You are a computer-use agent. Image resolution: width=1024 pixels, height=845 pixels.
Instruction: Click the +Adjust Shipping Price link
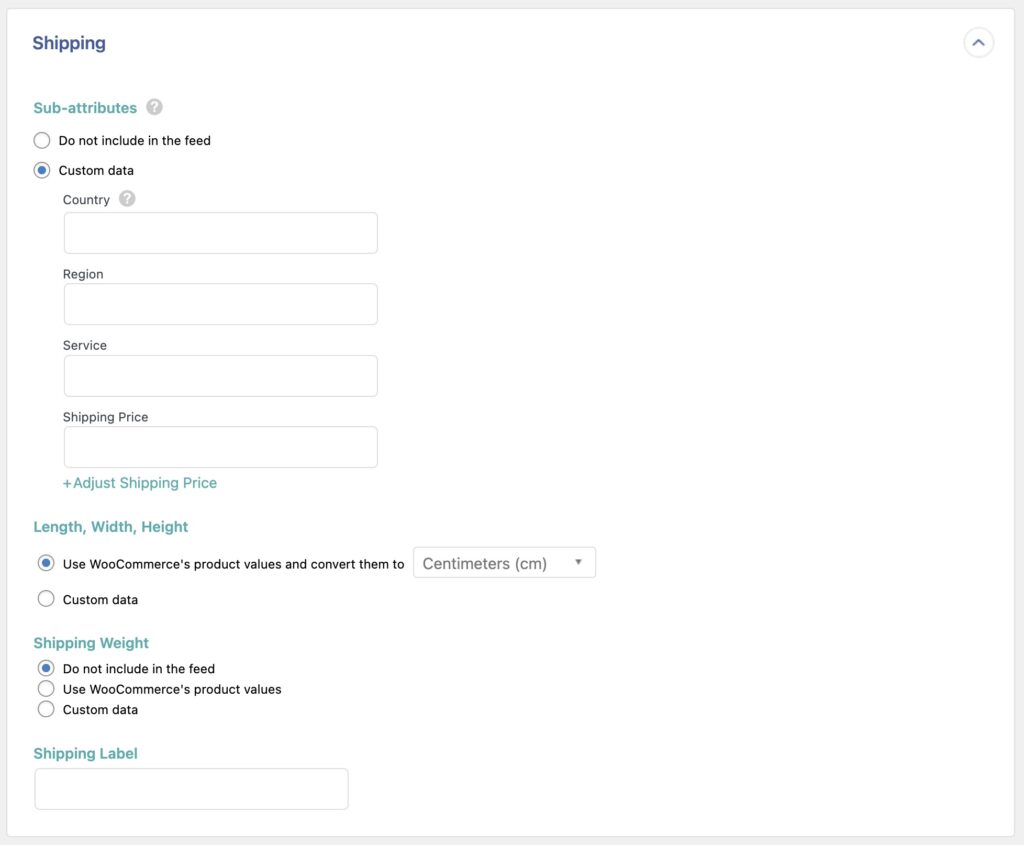point(140,482)
